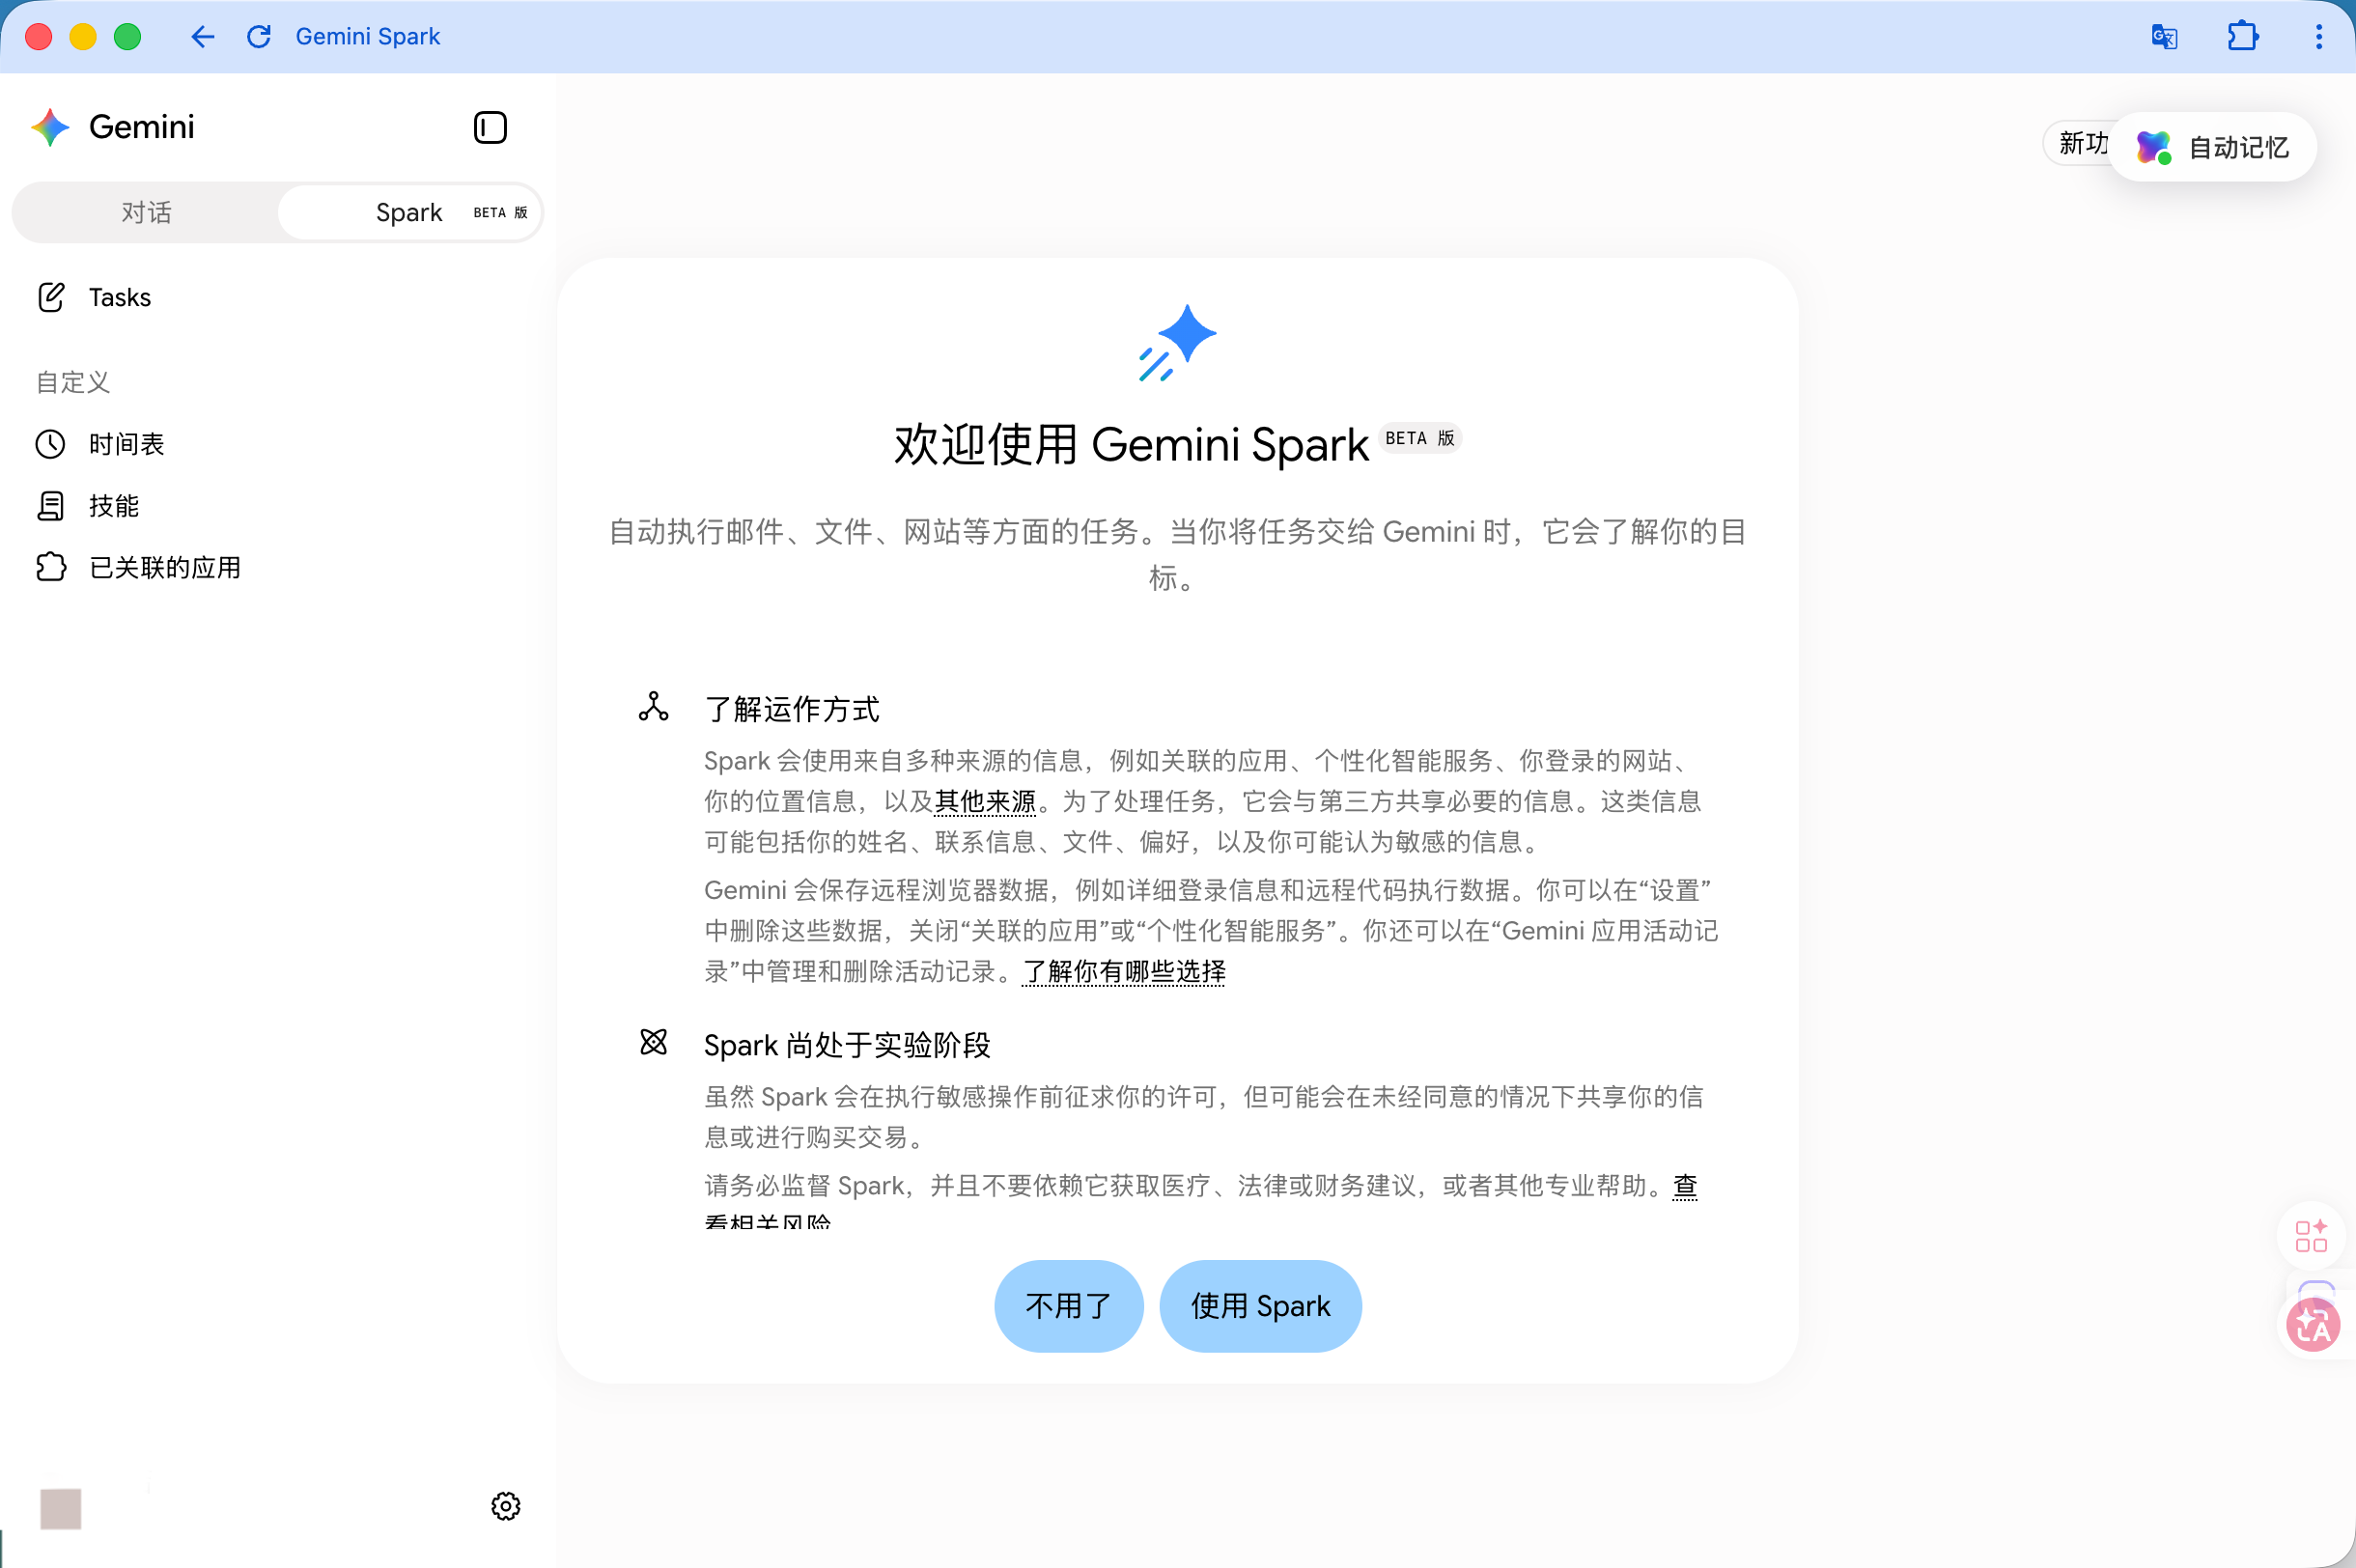Click the 新功 button at top right
2356x1568 pixels.
(2078, 144)
